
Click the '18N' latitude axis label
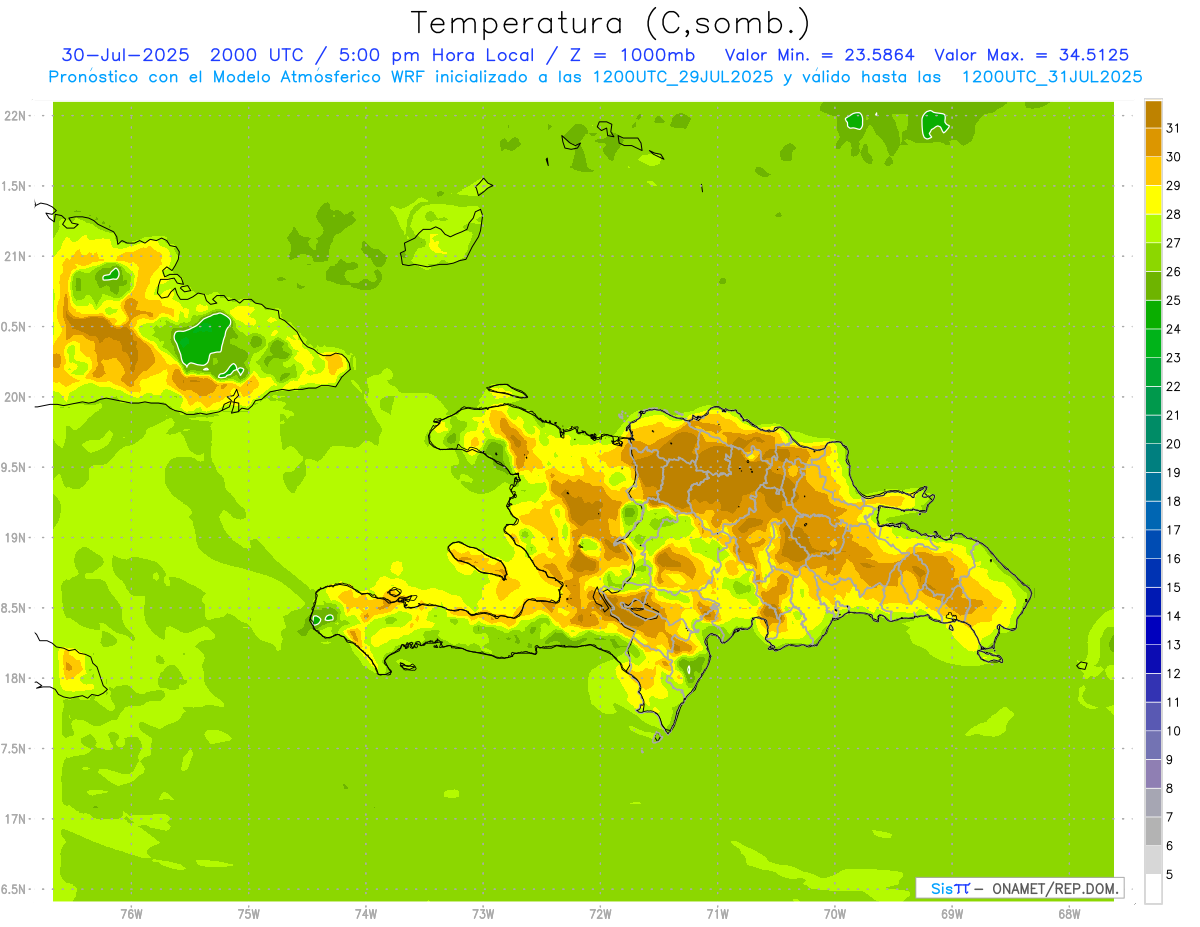[15, 679]
